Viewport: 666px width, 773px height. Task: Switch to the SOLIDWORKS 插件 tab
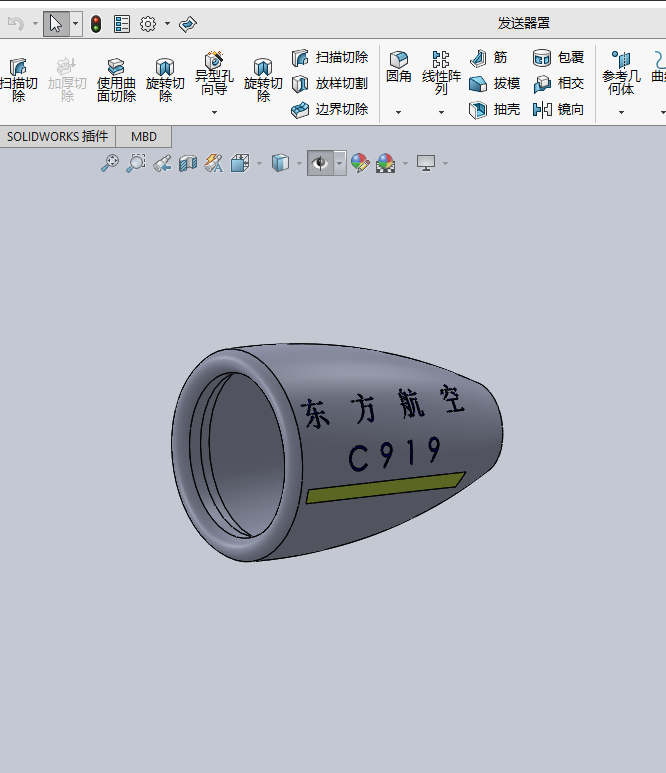click(x=57, y=137)
